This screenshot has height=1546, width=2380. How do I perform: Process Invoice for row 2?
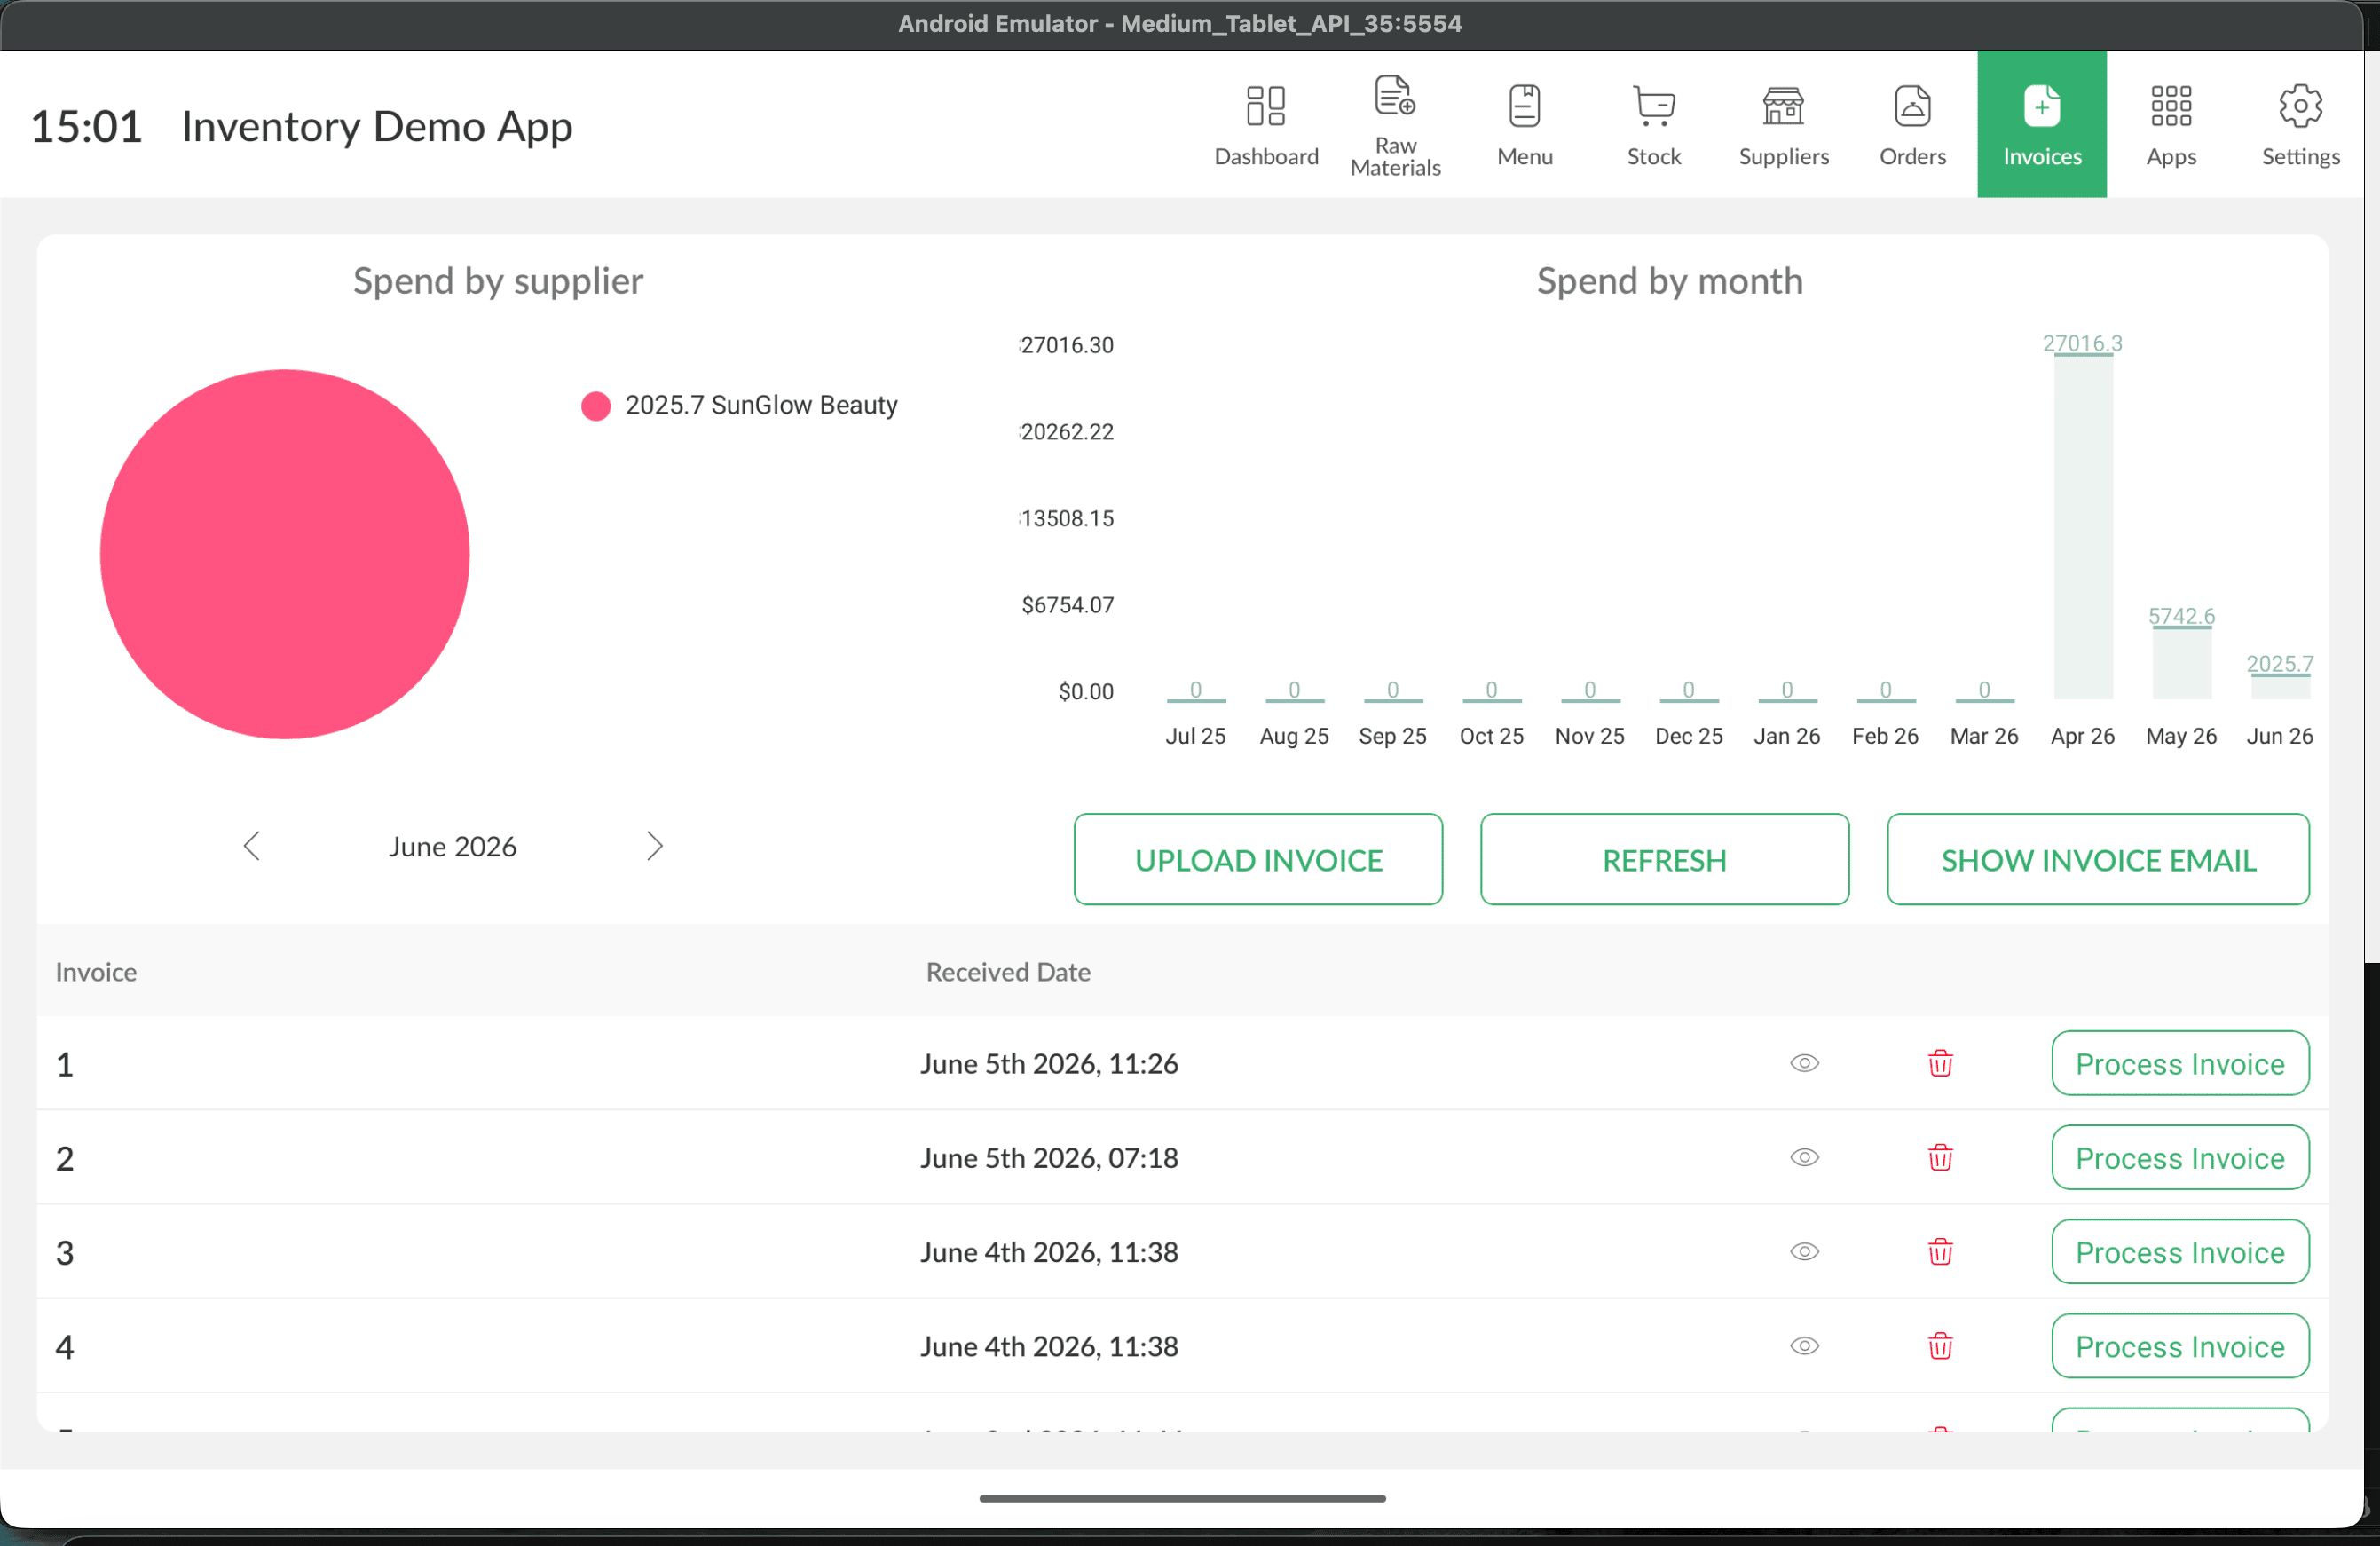pos(2180,1157)
